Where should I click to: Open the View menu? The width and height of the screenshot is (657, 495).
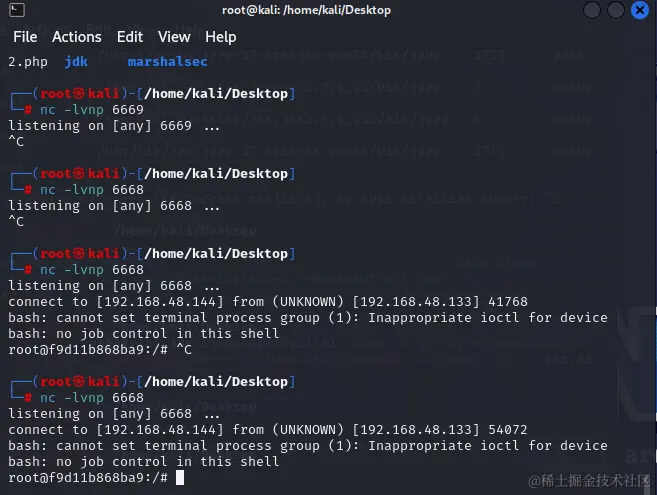click(174, 37)
